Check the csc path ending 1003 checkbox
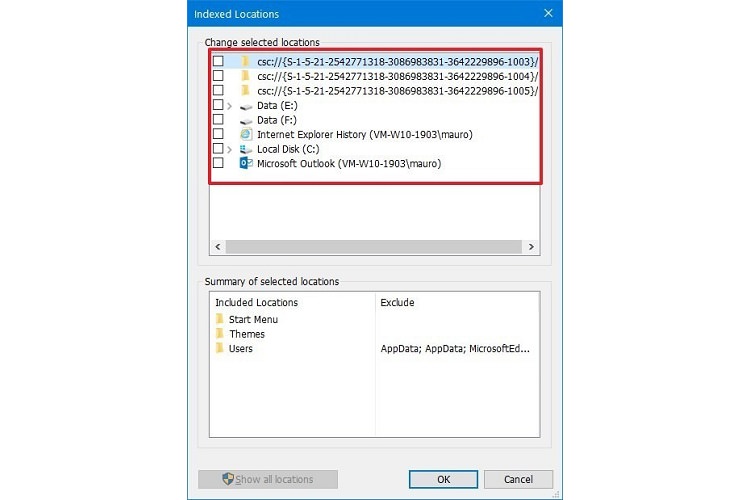Image resolution: width=750 pixels, height=500 pixels. click(x=218, y=61)
